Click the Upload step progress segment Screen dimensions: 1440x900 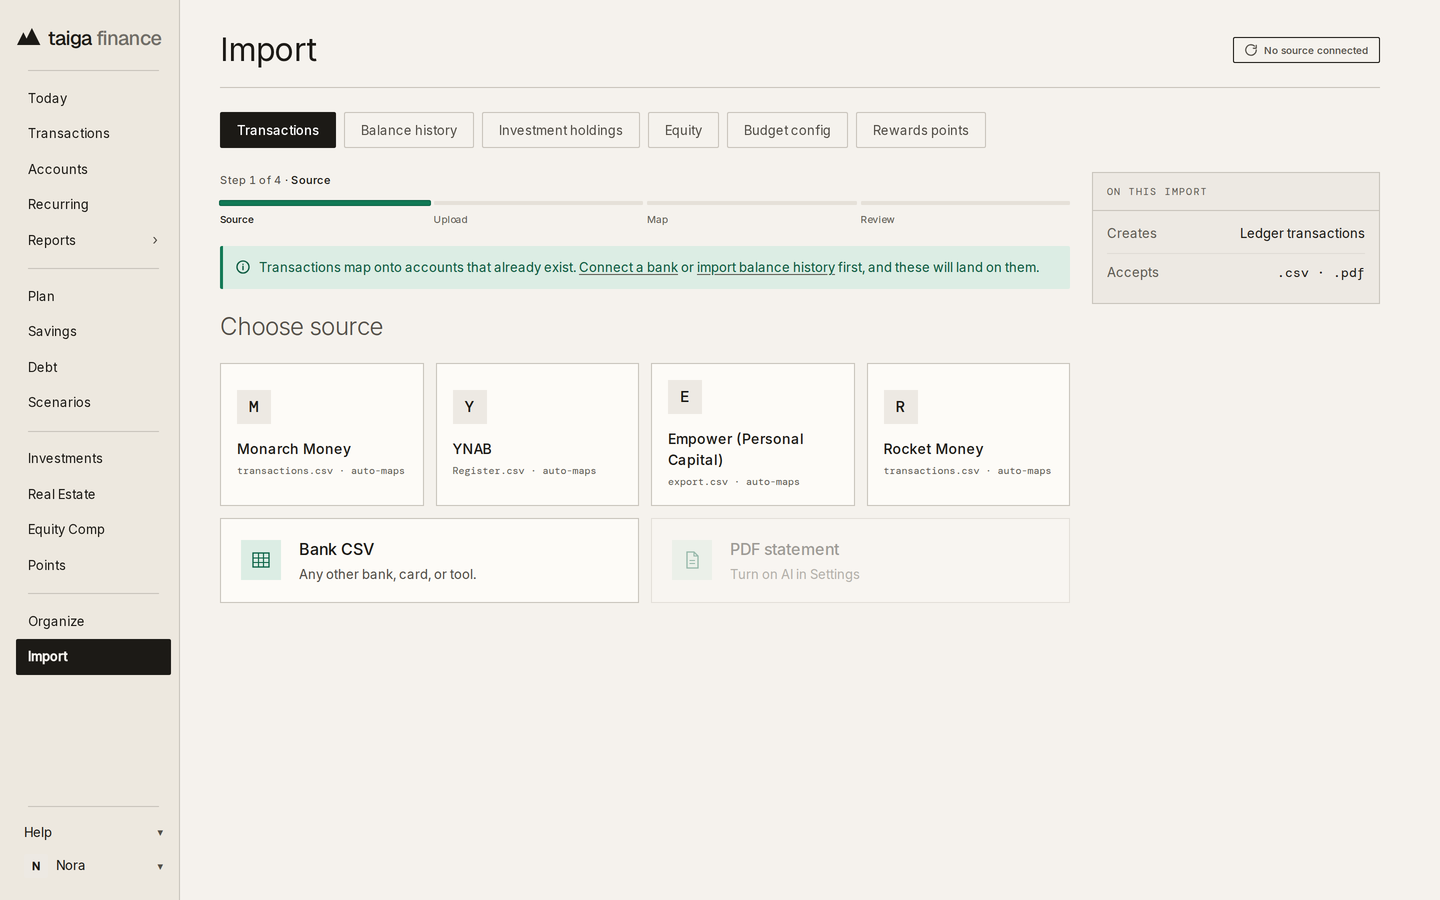538,203
